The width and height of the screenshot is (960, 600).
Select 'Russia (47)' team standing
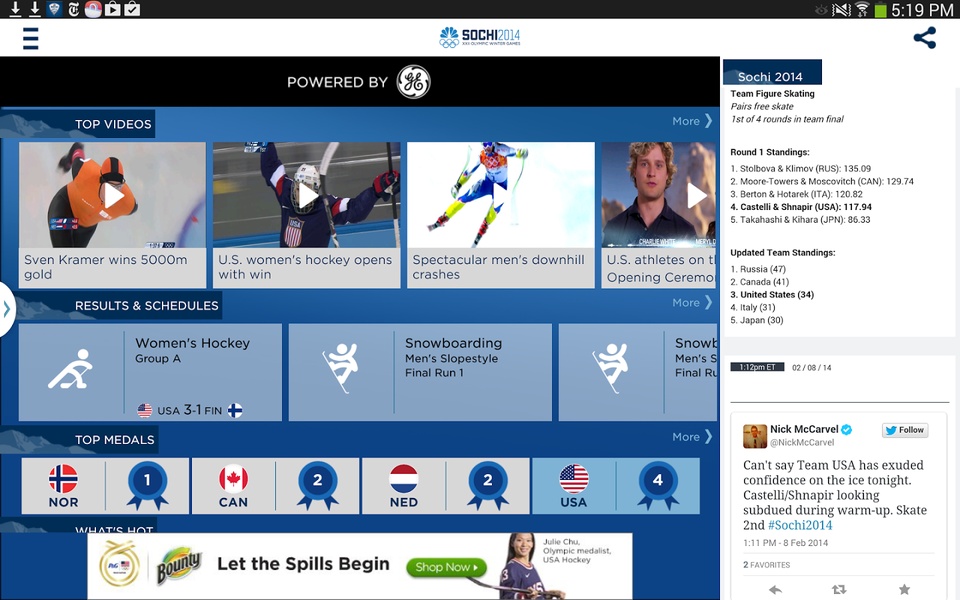tap(758, 269)
